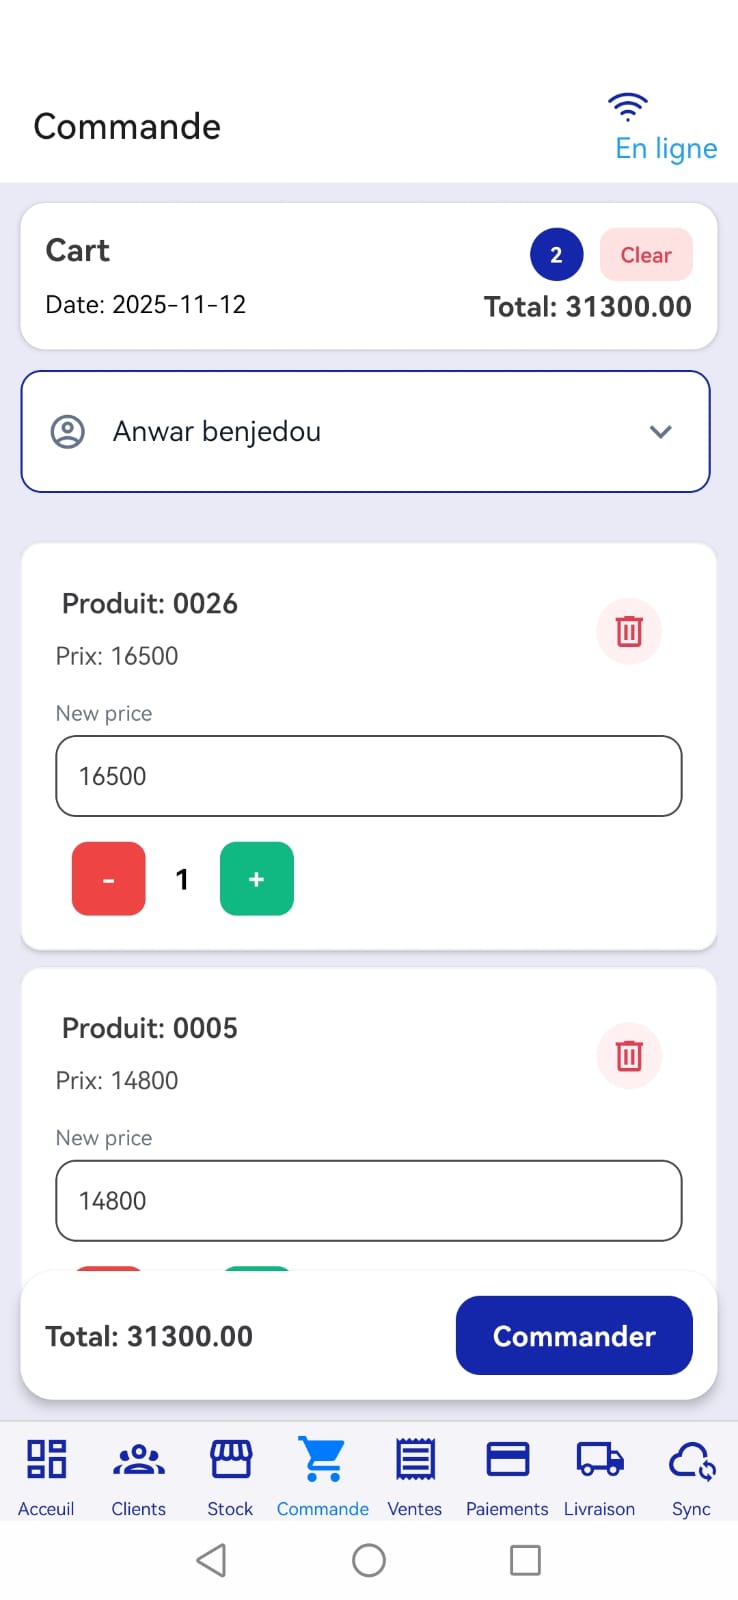Image resolution: width=738 pixels, height=1600 pixels.
Task: Tap the En ligne wifi status icon
Action: [x=628, y=106]
